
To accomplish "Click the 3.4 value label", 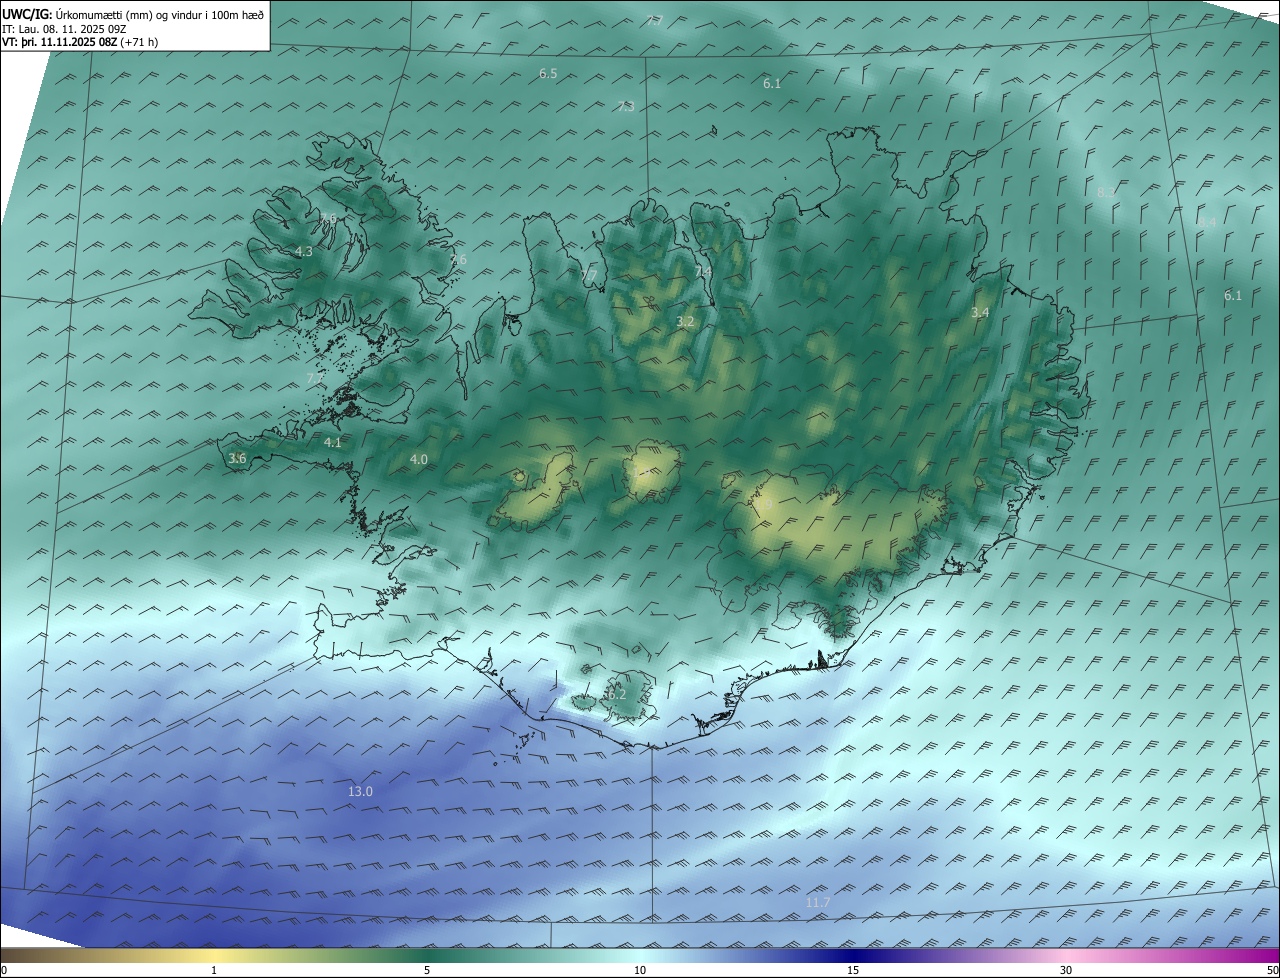I will coord(980,313).
